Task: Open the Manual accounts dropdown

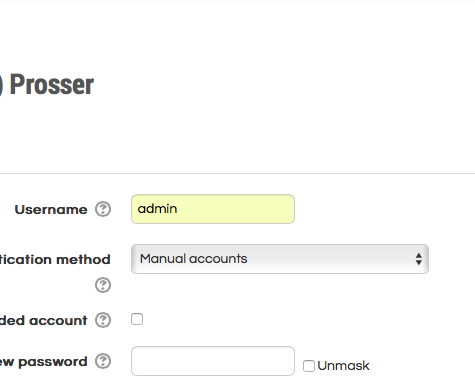Action: coord(280,259)
